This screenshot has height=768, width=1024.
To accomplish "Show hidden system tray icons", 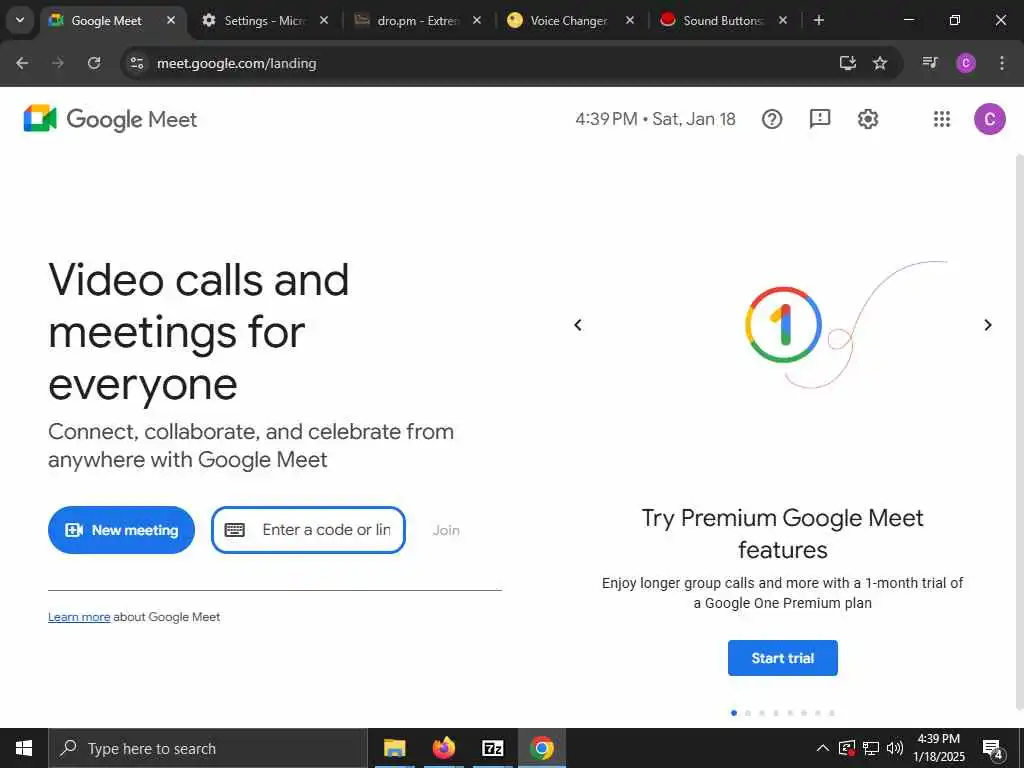I will (x=823, y=748).
